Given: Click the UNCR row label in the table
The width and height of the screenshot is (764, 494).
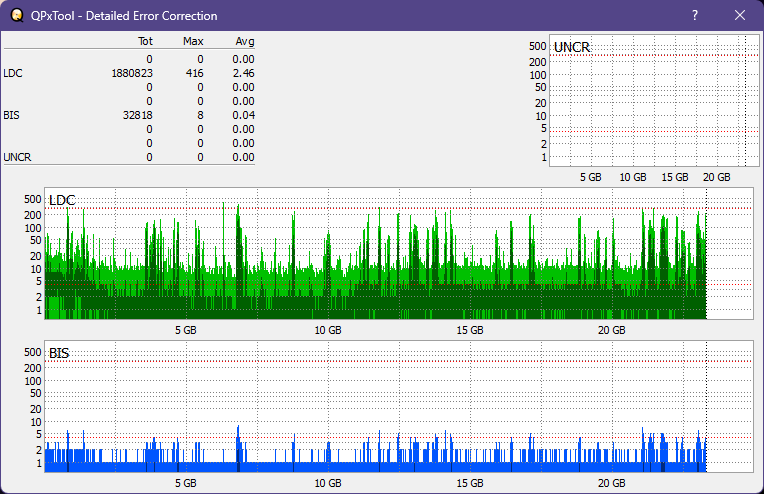Looking at the screenshot, I should [17, 157].
